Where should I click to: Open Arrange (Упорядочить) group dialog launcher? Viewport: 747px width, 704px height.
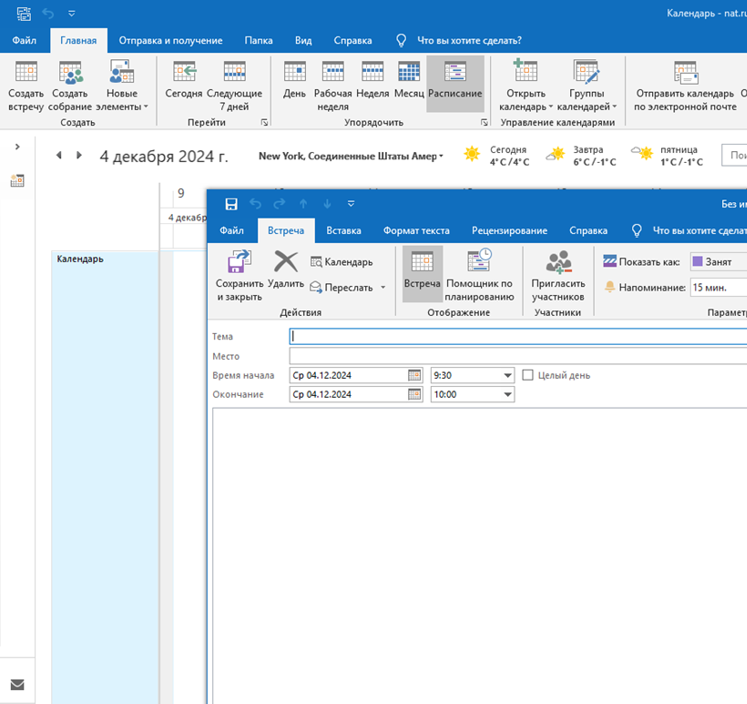click(485, 123)
